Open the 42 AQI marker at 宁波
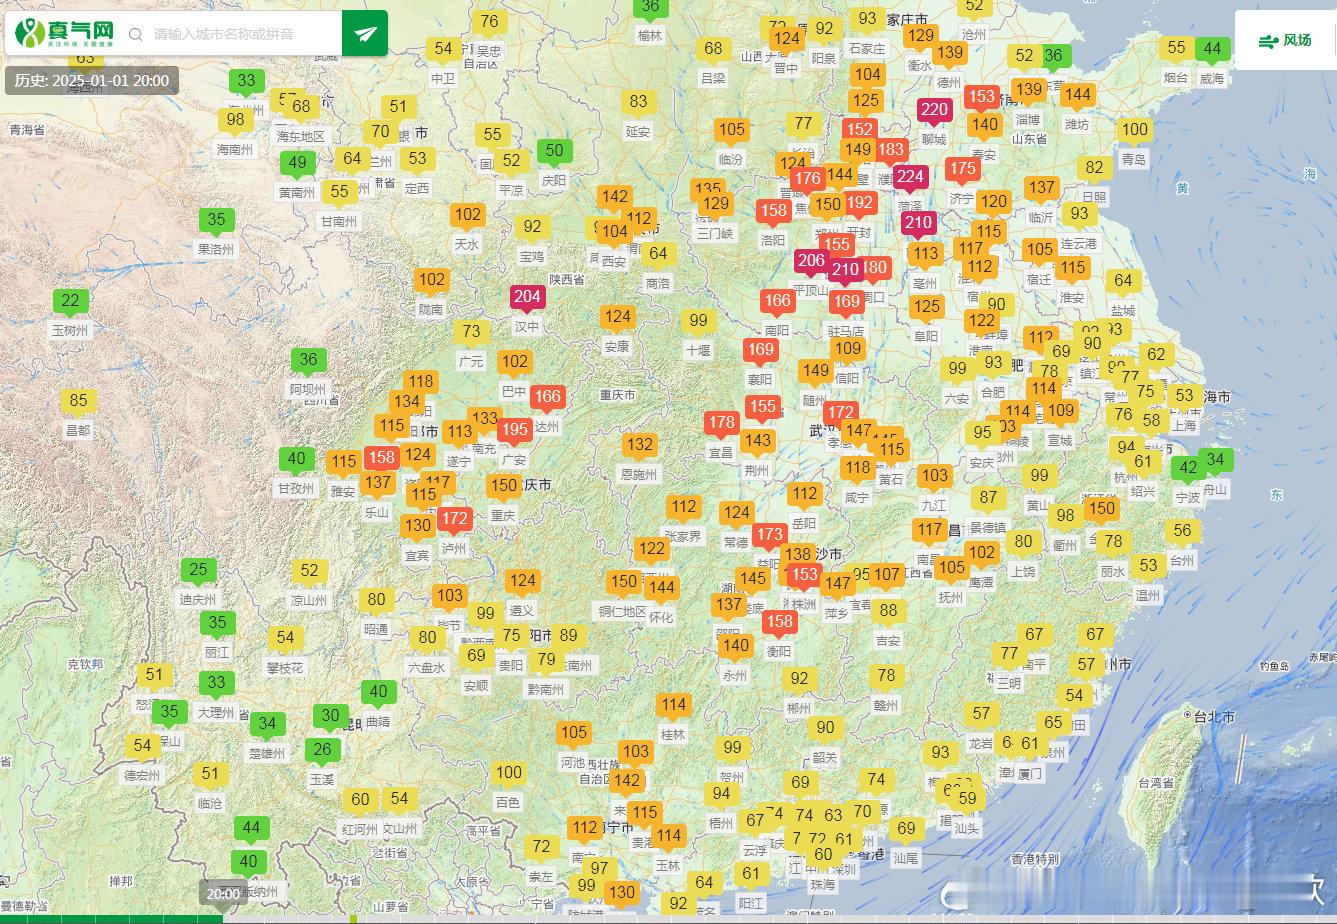 point(1188,468)
